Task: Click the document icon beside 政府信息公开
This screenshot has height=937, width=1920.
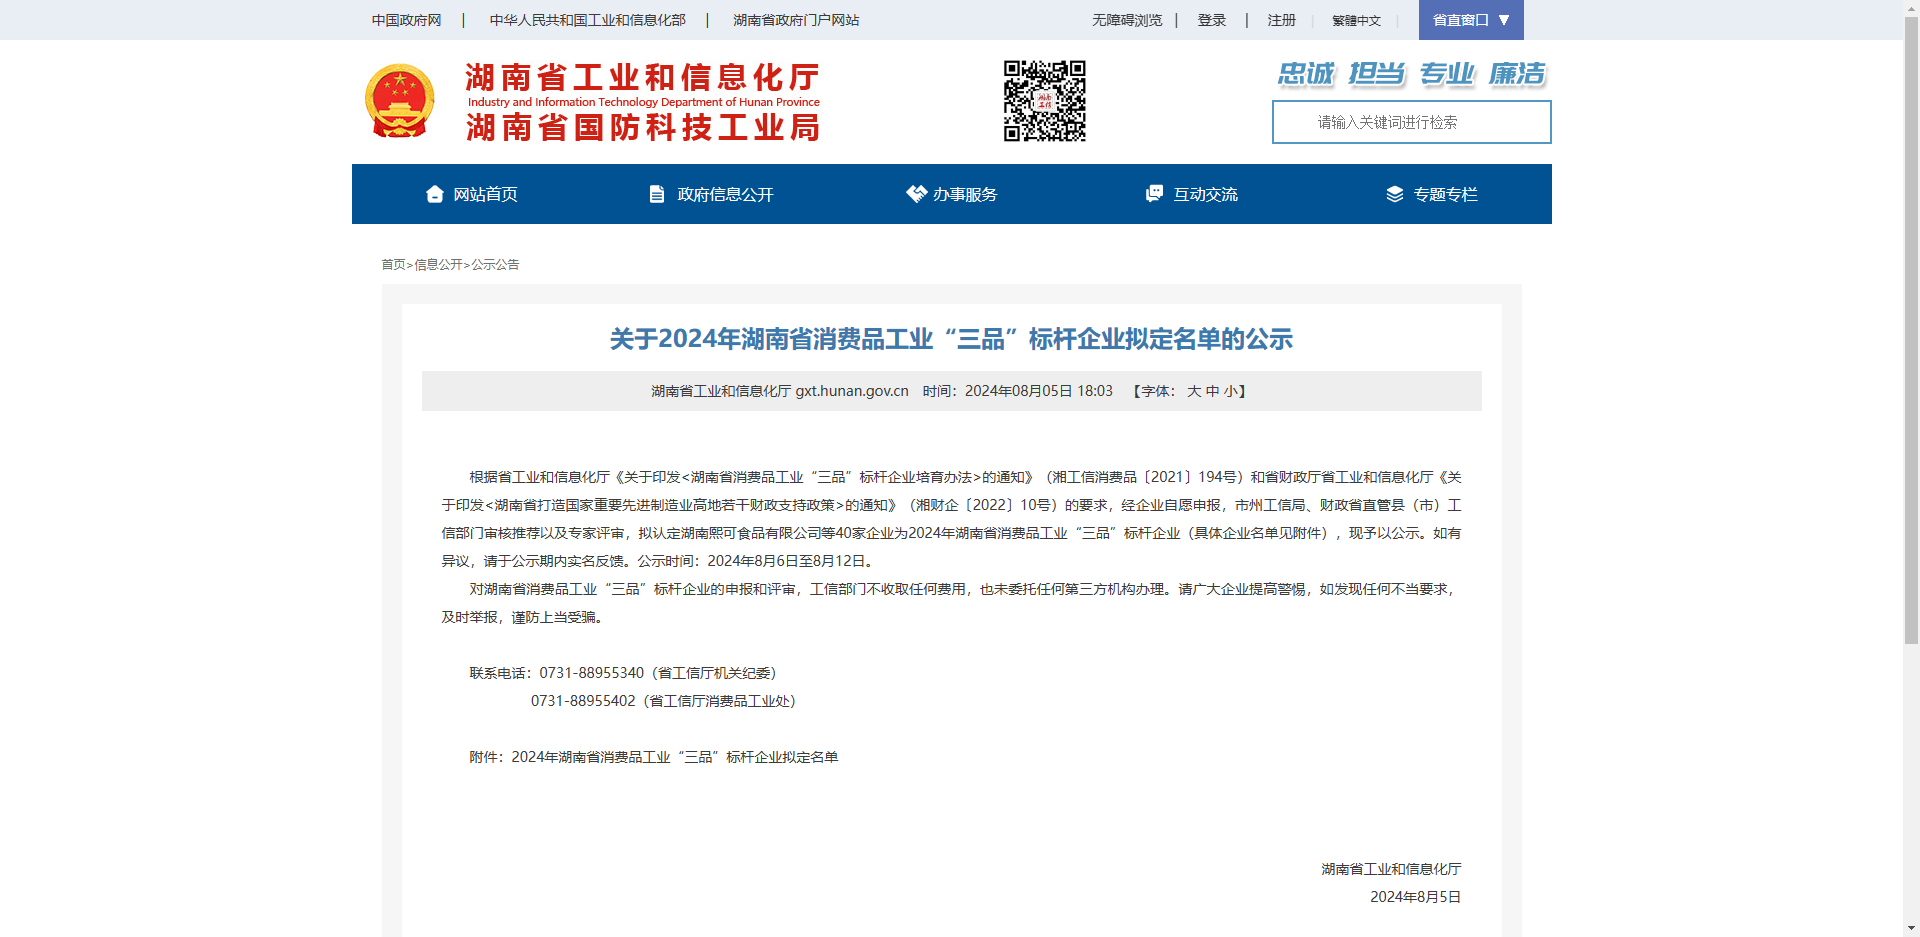Action: pyautogui.click(x=657, y=194)
